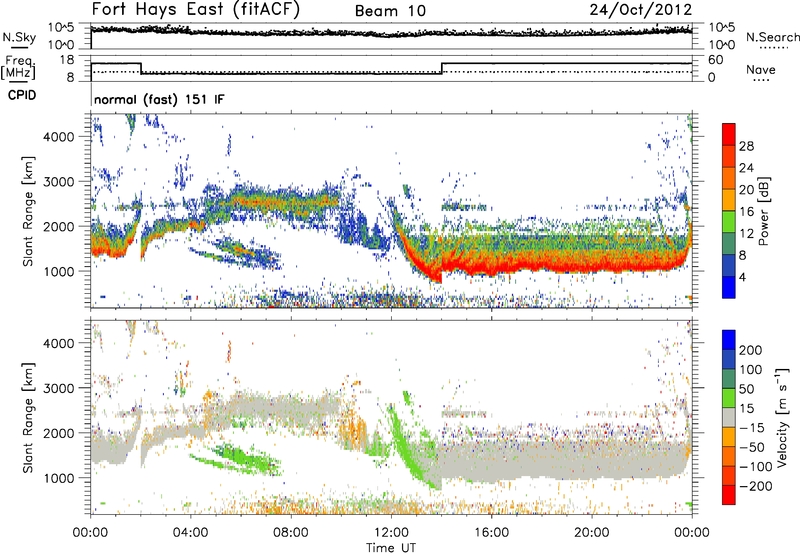The height and width of the screenshot is (554, 800).
Task: Click the "16:00" time tick label
Action: click(491, 533)
